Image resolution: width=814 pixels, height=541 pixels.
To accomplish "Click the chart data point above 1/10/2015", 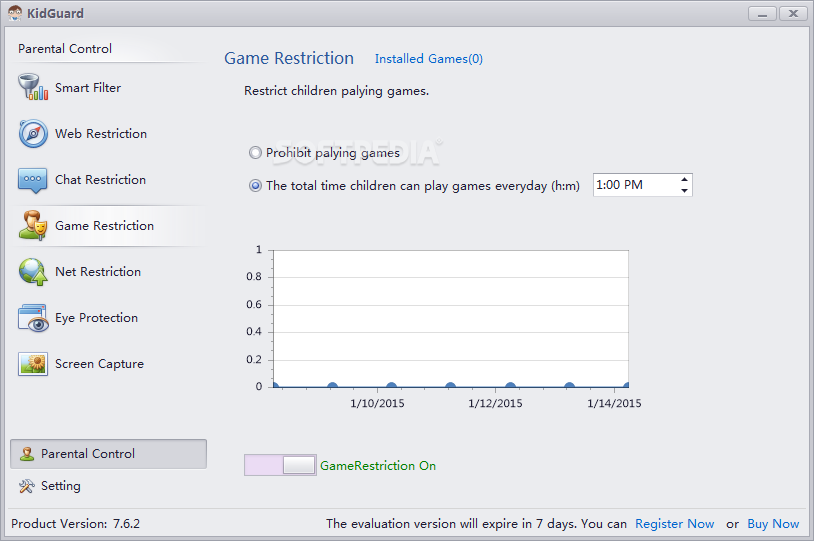I will (391, 386).
